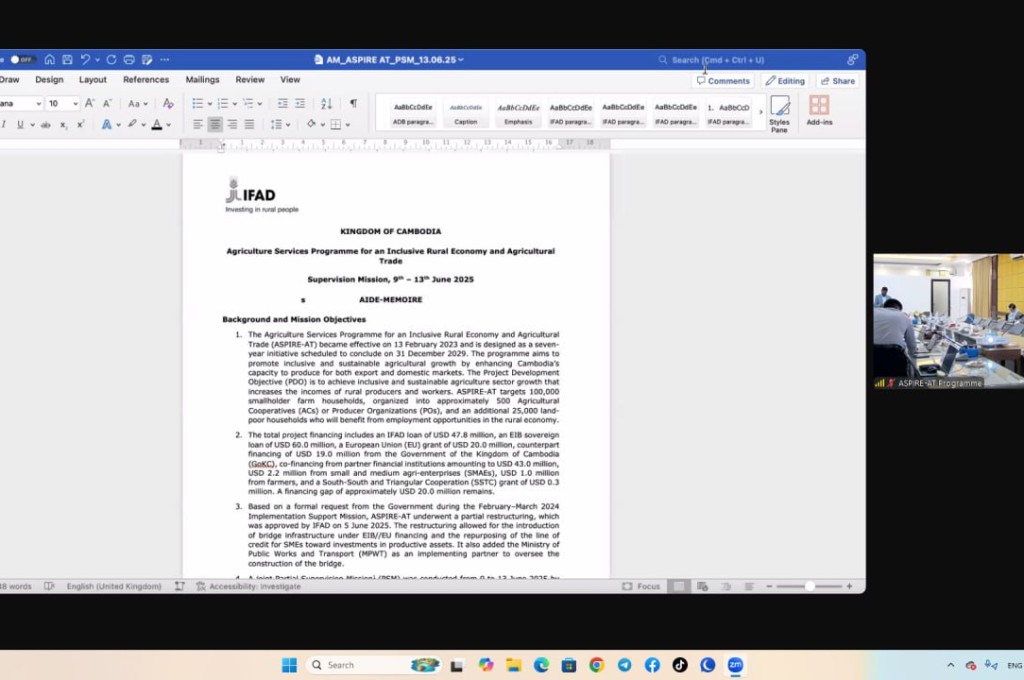Open the Styles Pane
Image resolution: width=1024 pixels, height=680 pixels.
tap(779, 114)
